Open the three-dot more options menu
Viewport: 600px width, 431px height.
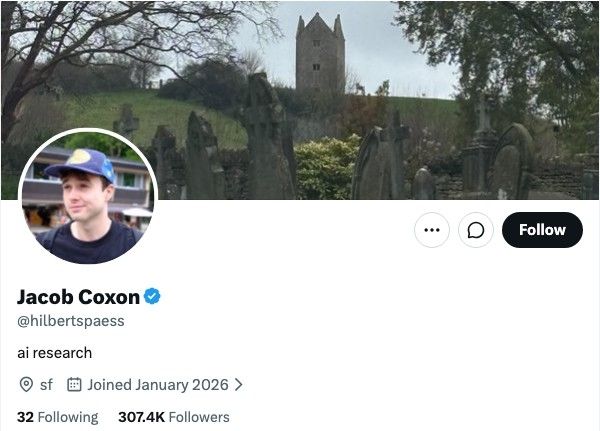point(432,230)
